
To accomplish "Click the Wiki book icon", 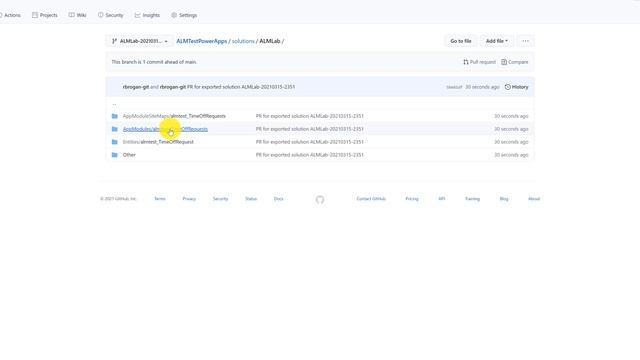I will [71, 15].
